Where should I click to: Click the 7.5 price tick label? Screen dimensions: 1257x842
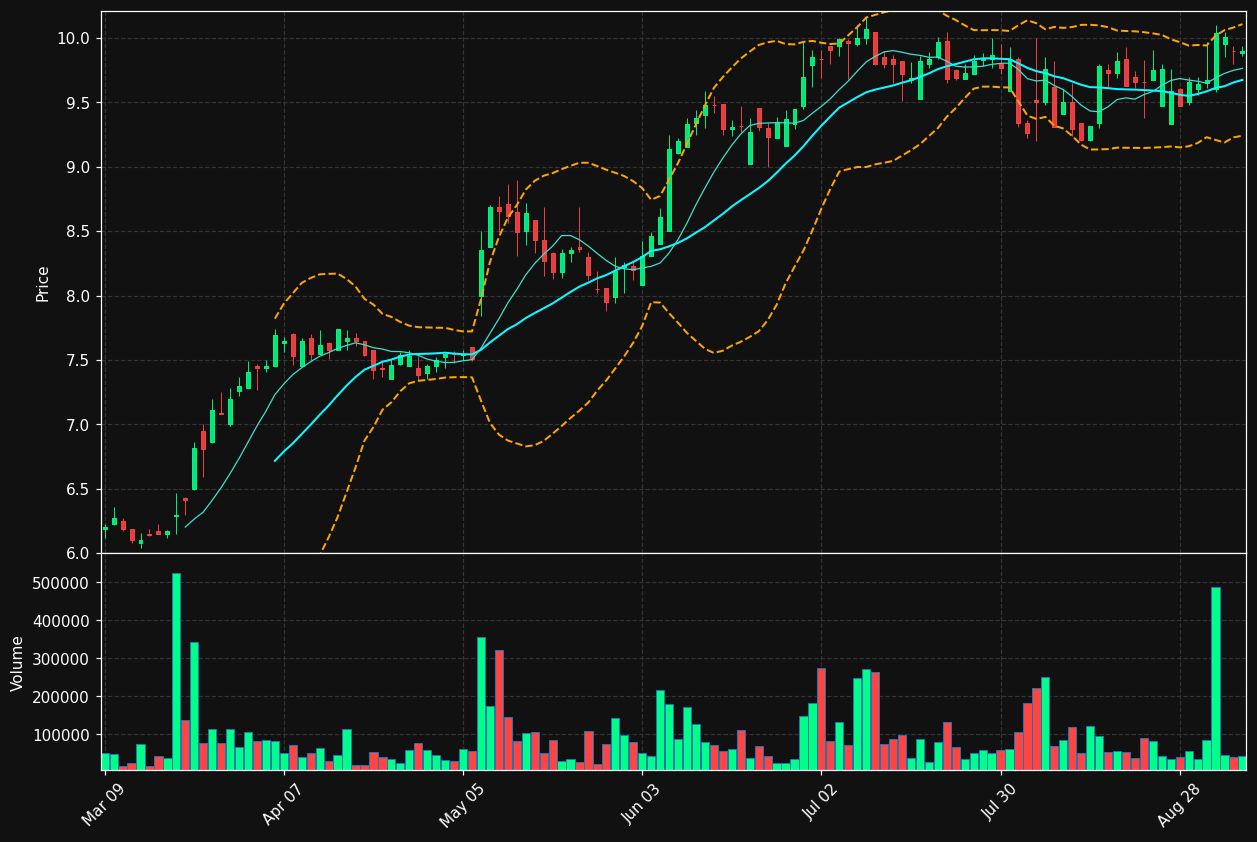(78, 361)
